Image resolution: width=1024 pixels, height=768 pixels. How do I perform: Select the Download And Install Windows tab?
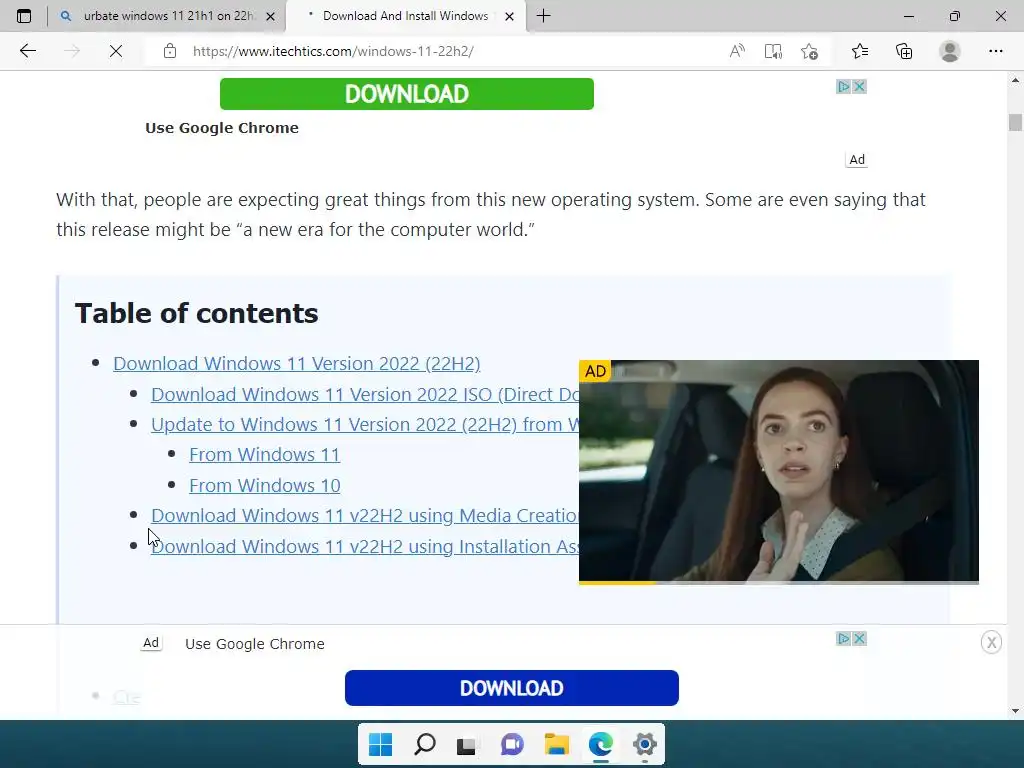pos(405,16)
